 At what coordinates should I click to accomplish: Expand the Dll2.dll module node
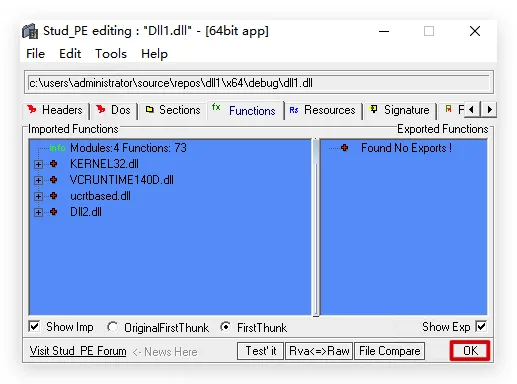pyautogui.click(x=38, y=212)
